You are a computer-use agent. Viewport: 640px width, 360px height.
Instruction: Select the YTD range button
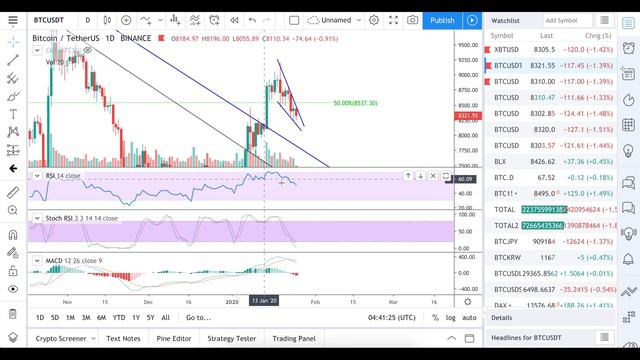point(119,318)
